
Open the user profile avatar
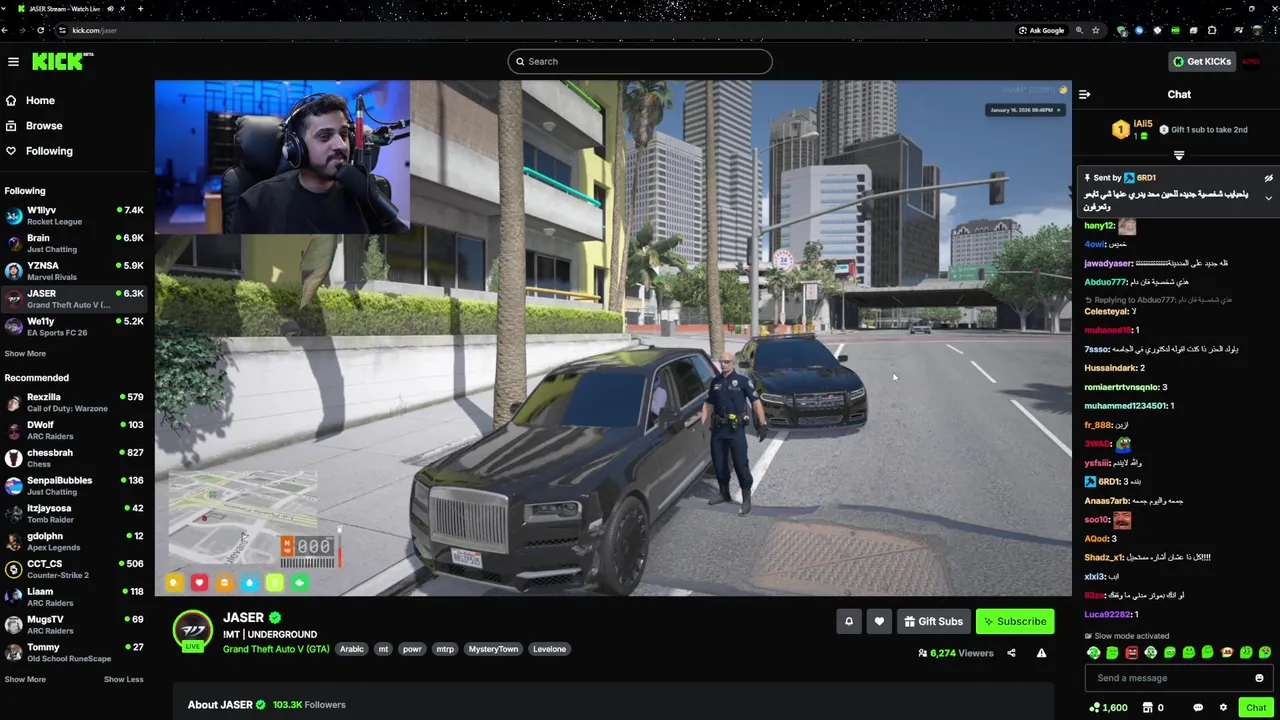[1251, 61]
